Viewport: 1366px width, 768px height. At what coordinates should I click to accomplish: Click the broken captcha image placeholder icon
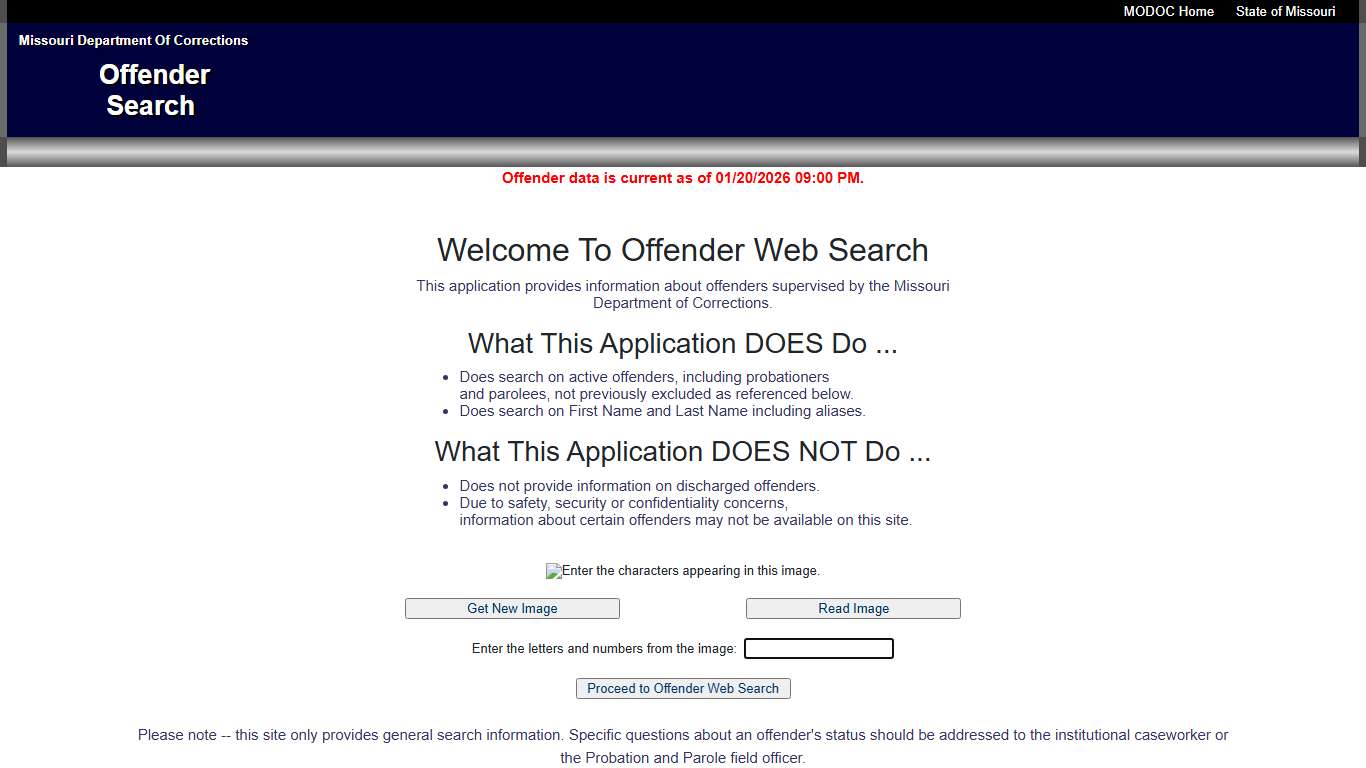pos(552,571)
